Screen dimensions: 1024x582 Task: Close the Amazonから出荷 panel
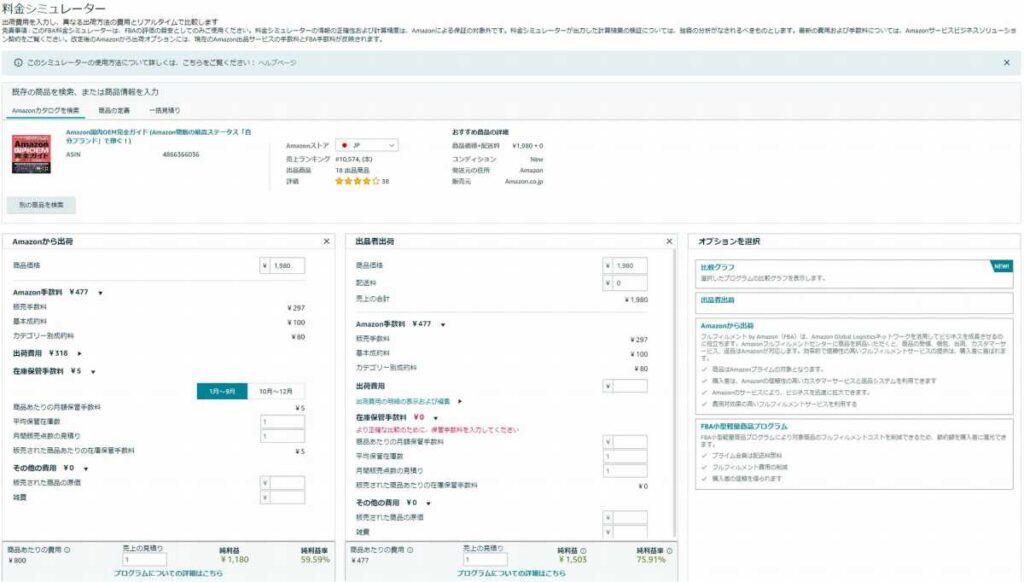pos(326,242)
